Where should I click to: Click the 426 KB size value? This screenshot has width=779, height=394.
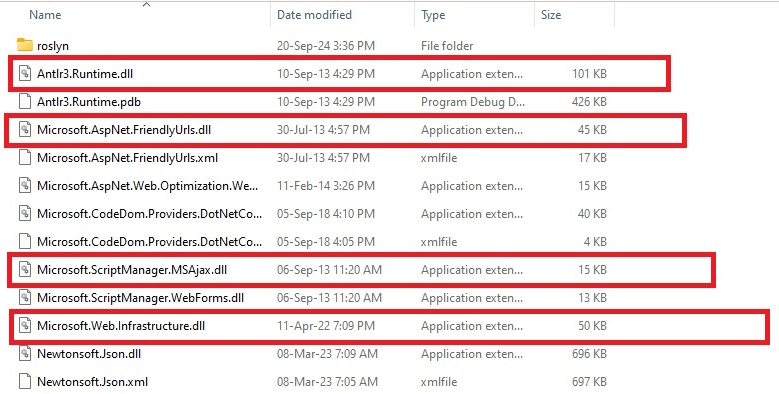click(589, 102)
